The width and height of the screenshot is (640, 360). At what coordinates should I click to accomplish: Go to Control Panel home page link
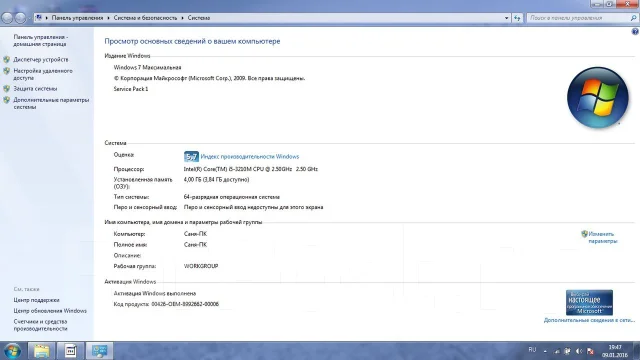(41, 40)
